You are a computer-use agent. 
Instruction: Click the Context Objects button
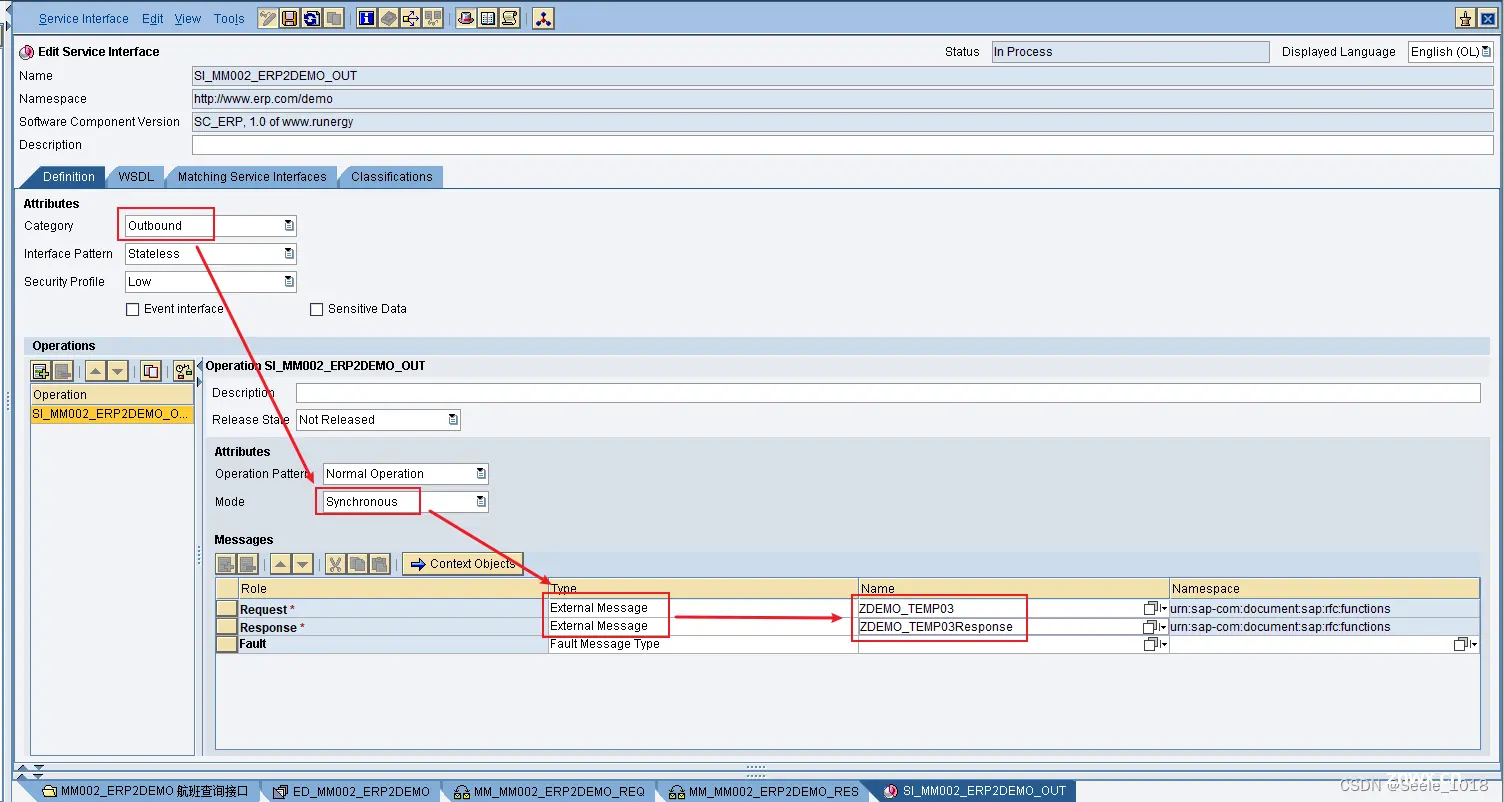point(462,564)
